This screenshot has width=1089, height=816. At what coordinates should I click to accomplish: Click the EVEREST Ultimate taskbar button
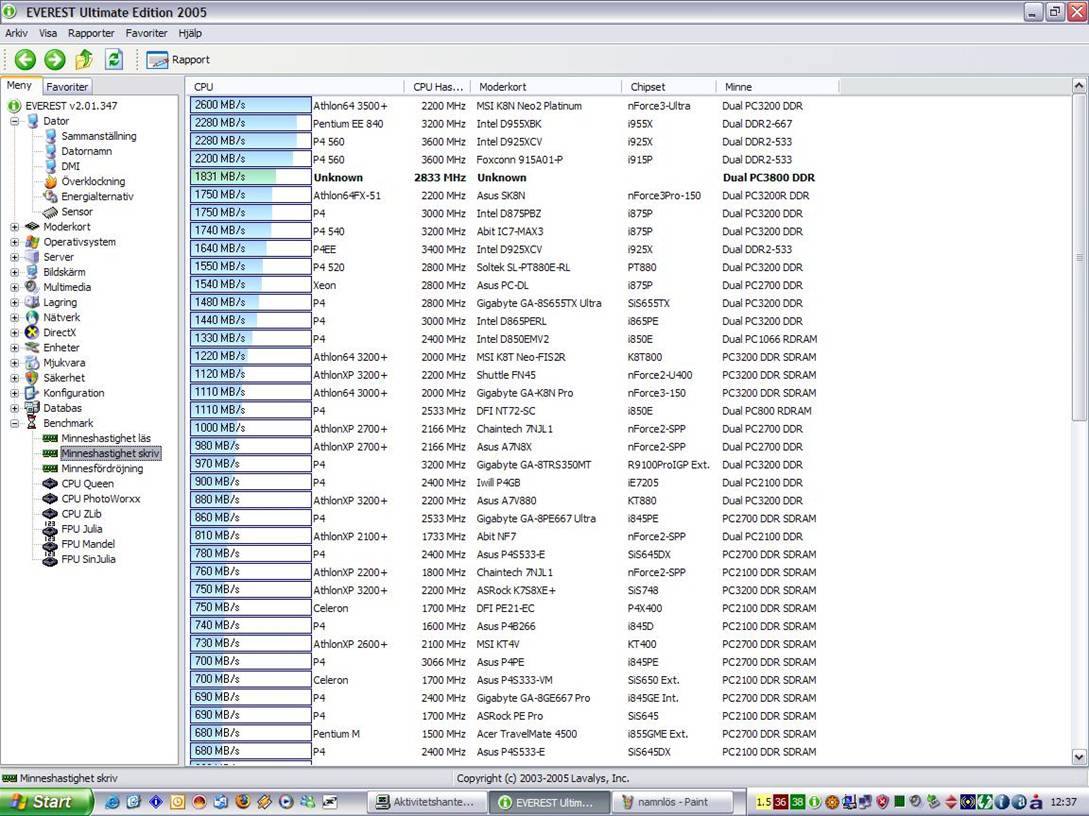click(549, 802)
